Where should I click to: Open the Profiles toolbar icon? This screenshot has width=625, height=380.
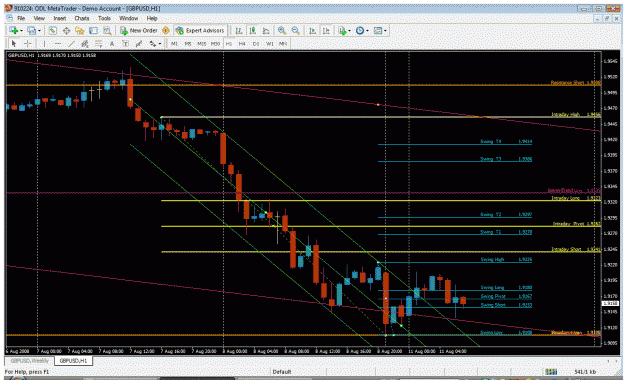pyautogui.click(x=31, y=31)
